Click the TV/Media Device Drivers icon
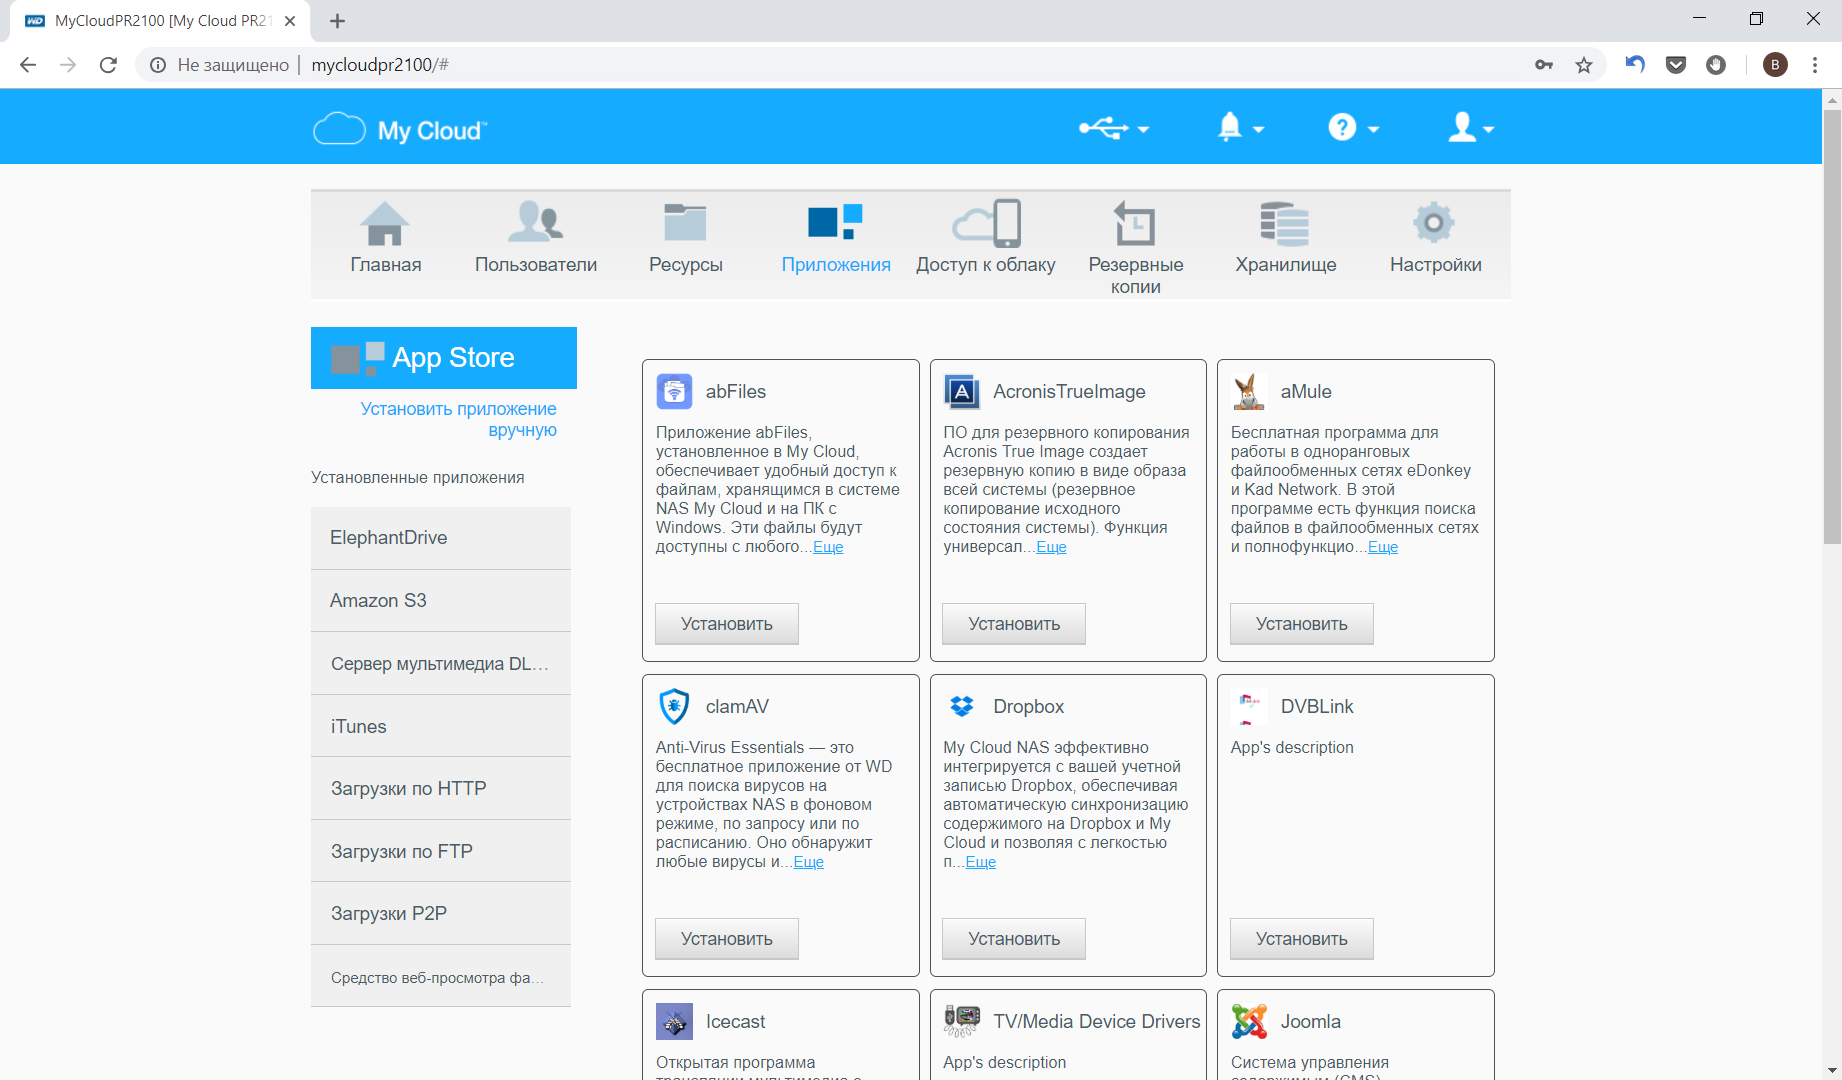Image resolution: width=1842 pixels, height=1080 pixels. 962,1021
